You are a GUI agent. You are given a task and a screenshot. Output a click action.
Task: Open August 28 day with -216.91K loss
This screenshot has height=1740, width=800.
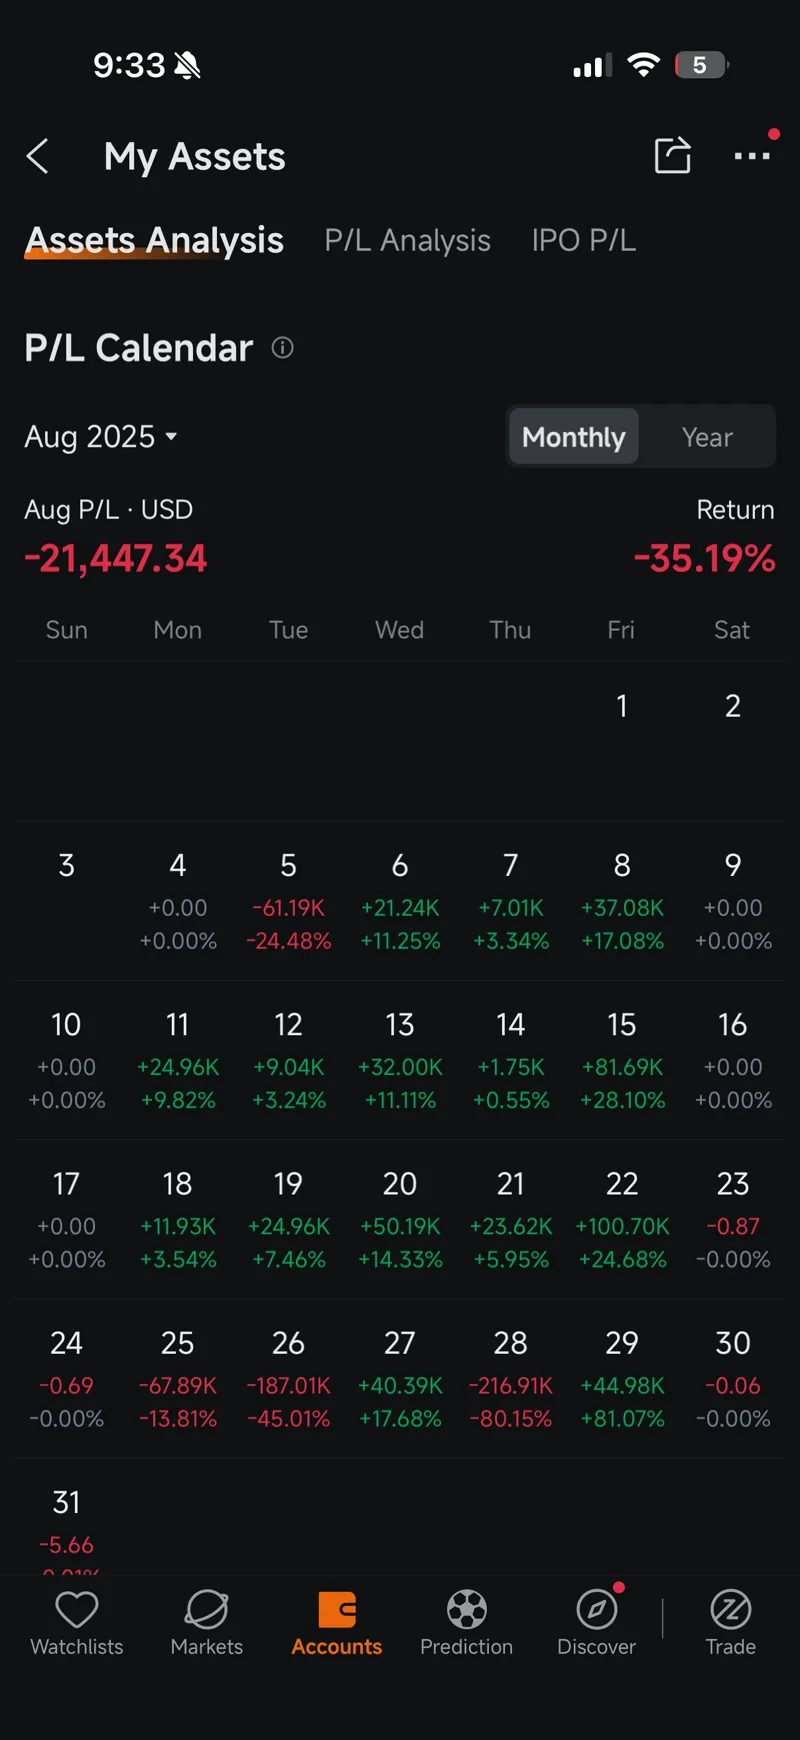pyautogui.click(x=511, y=1379)
